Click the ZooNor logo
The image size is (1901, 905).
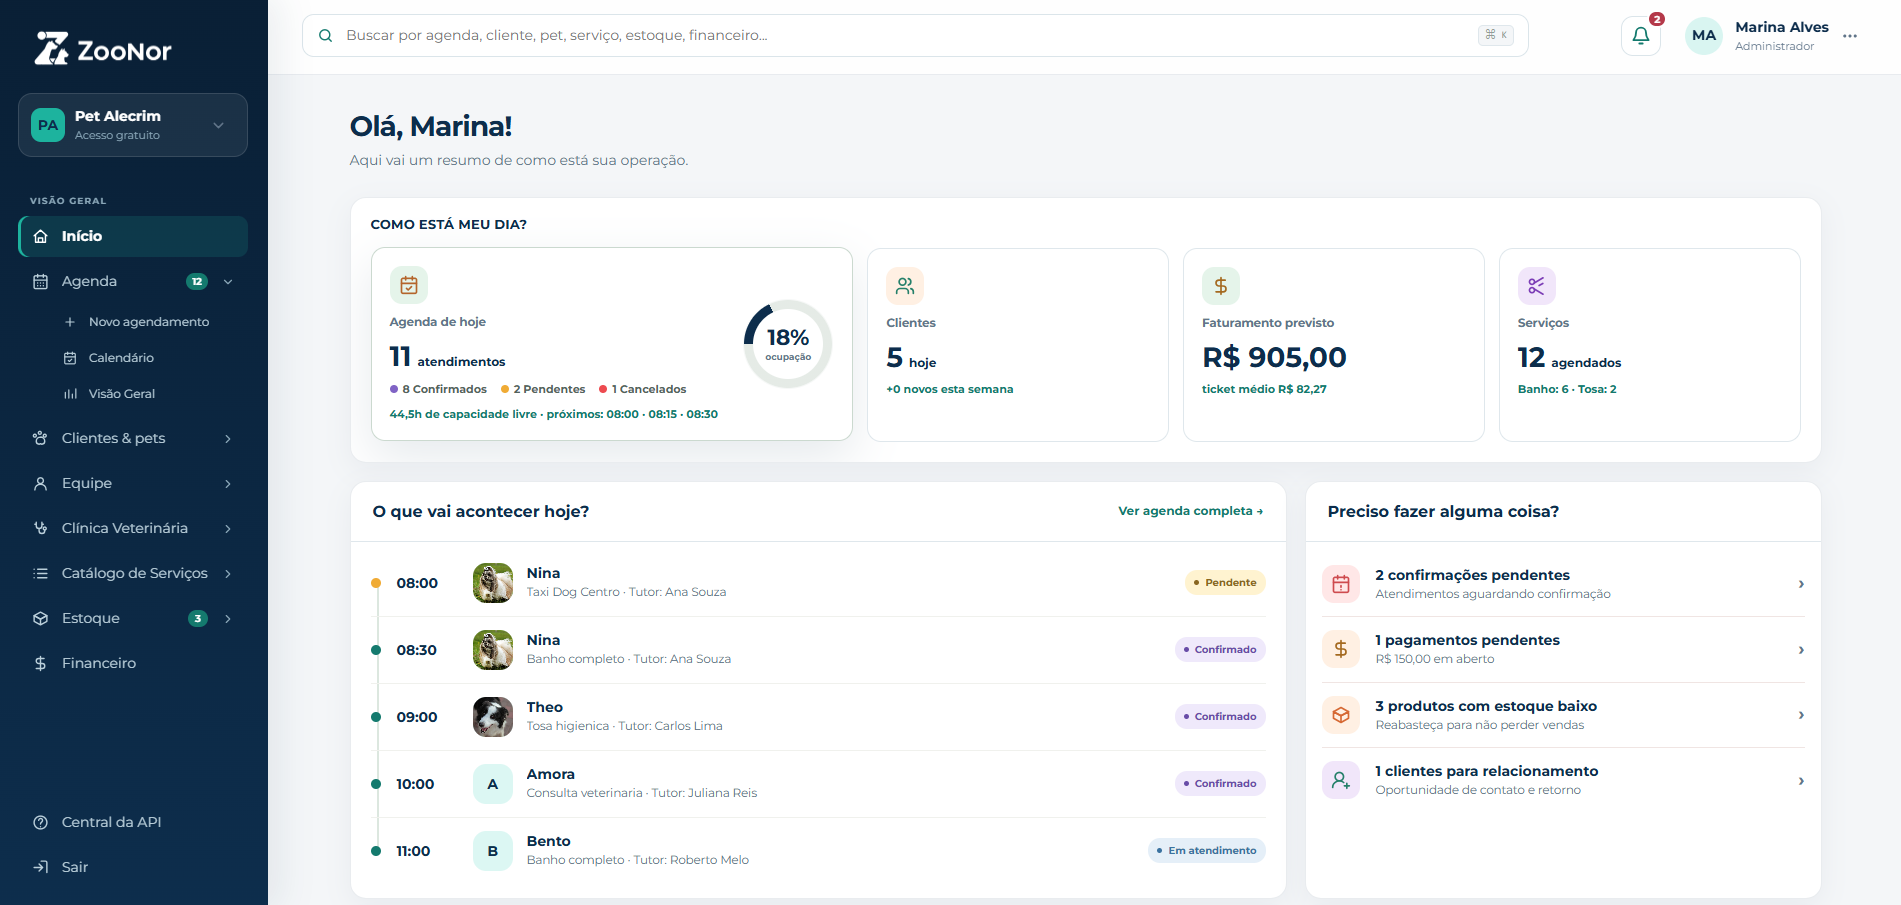(x=103, y=49)
